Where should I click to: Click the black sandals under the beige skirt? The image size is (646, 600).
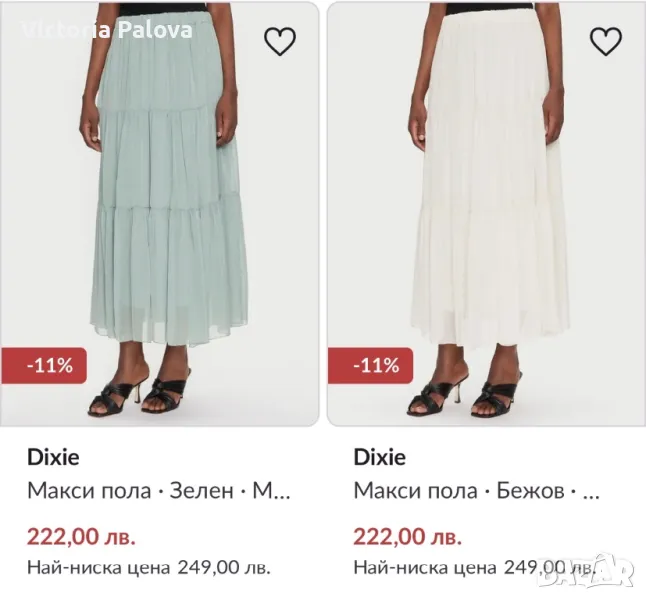tap(466, 393)
